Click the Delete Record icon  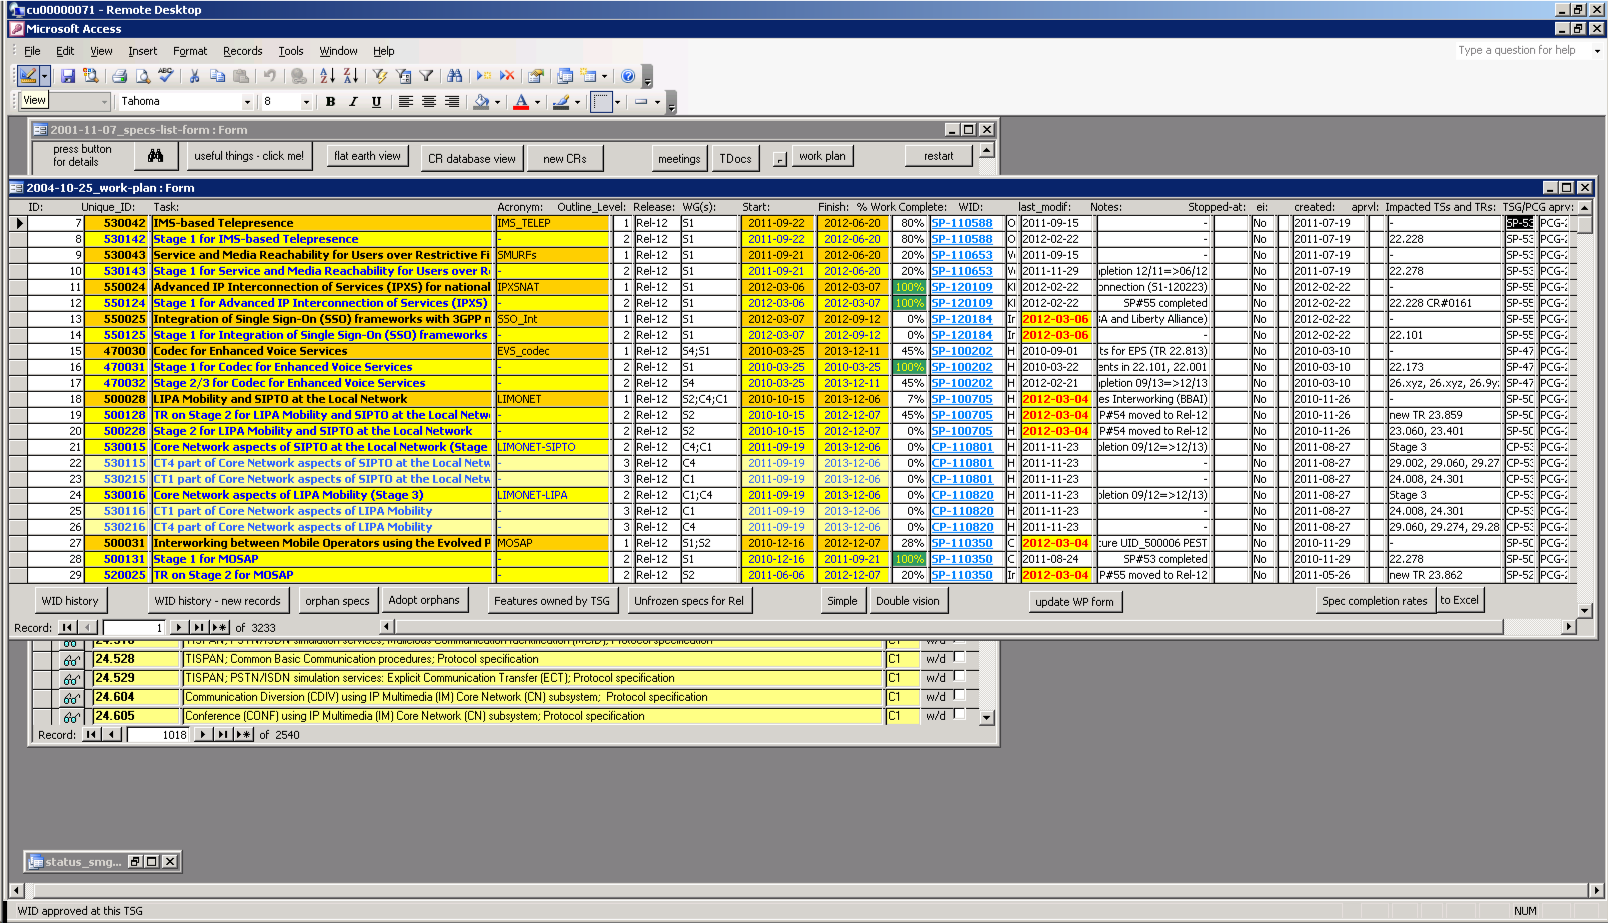[507, 76]
